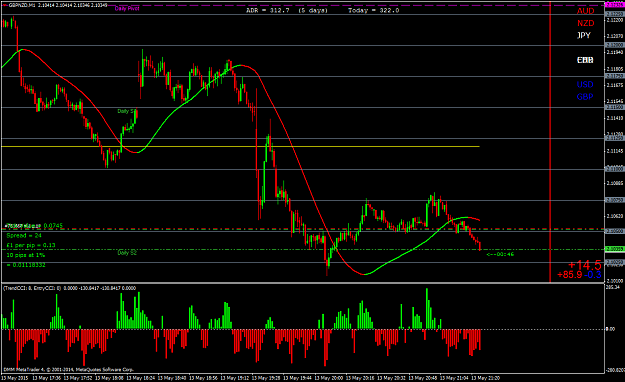Click the 13 May 18:24 time axis label

[140, 378]
